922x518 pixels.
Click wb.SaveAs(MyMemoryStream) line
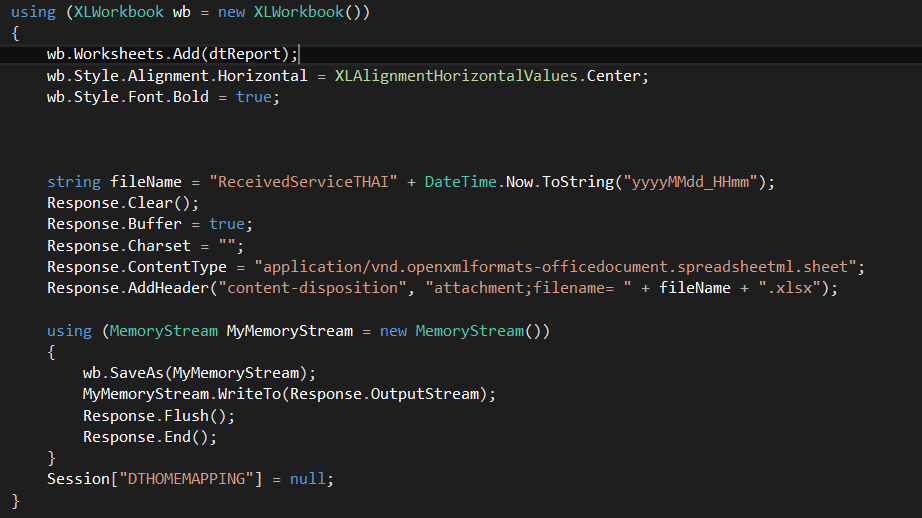199,373
